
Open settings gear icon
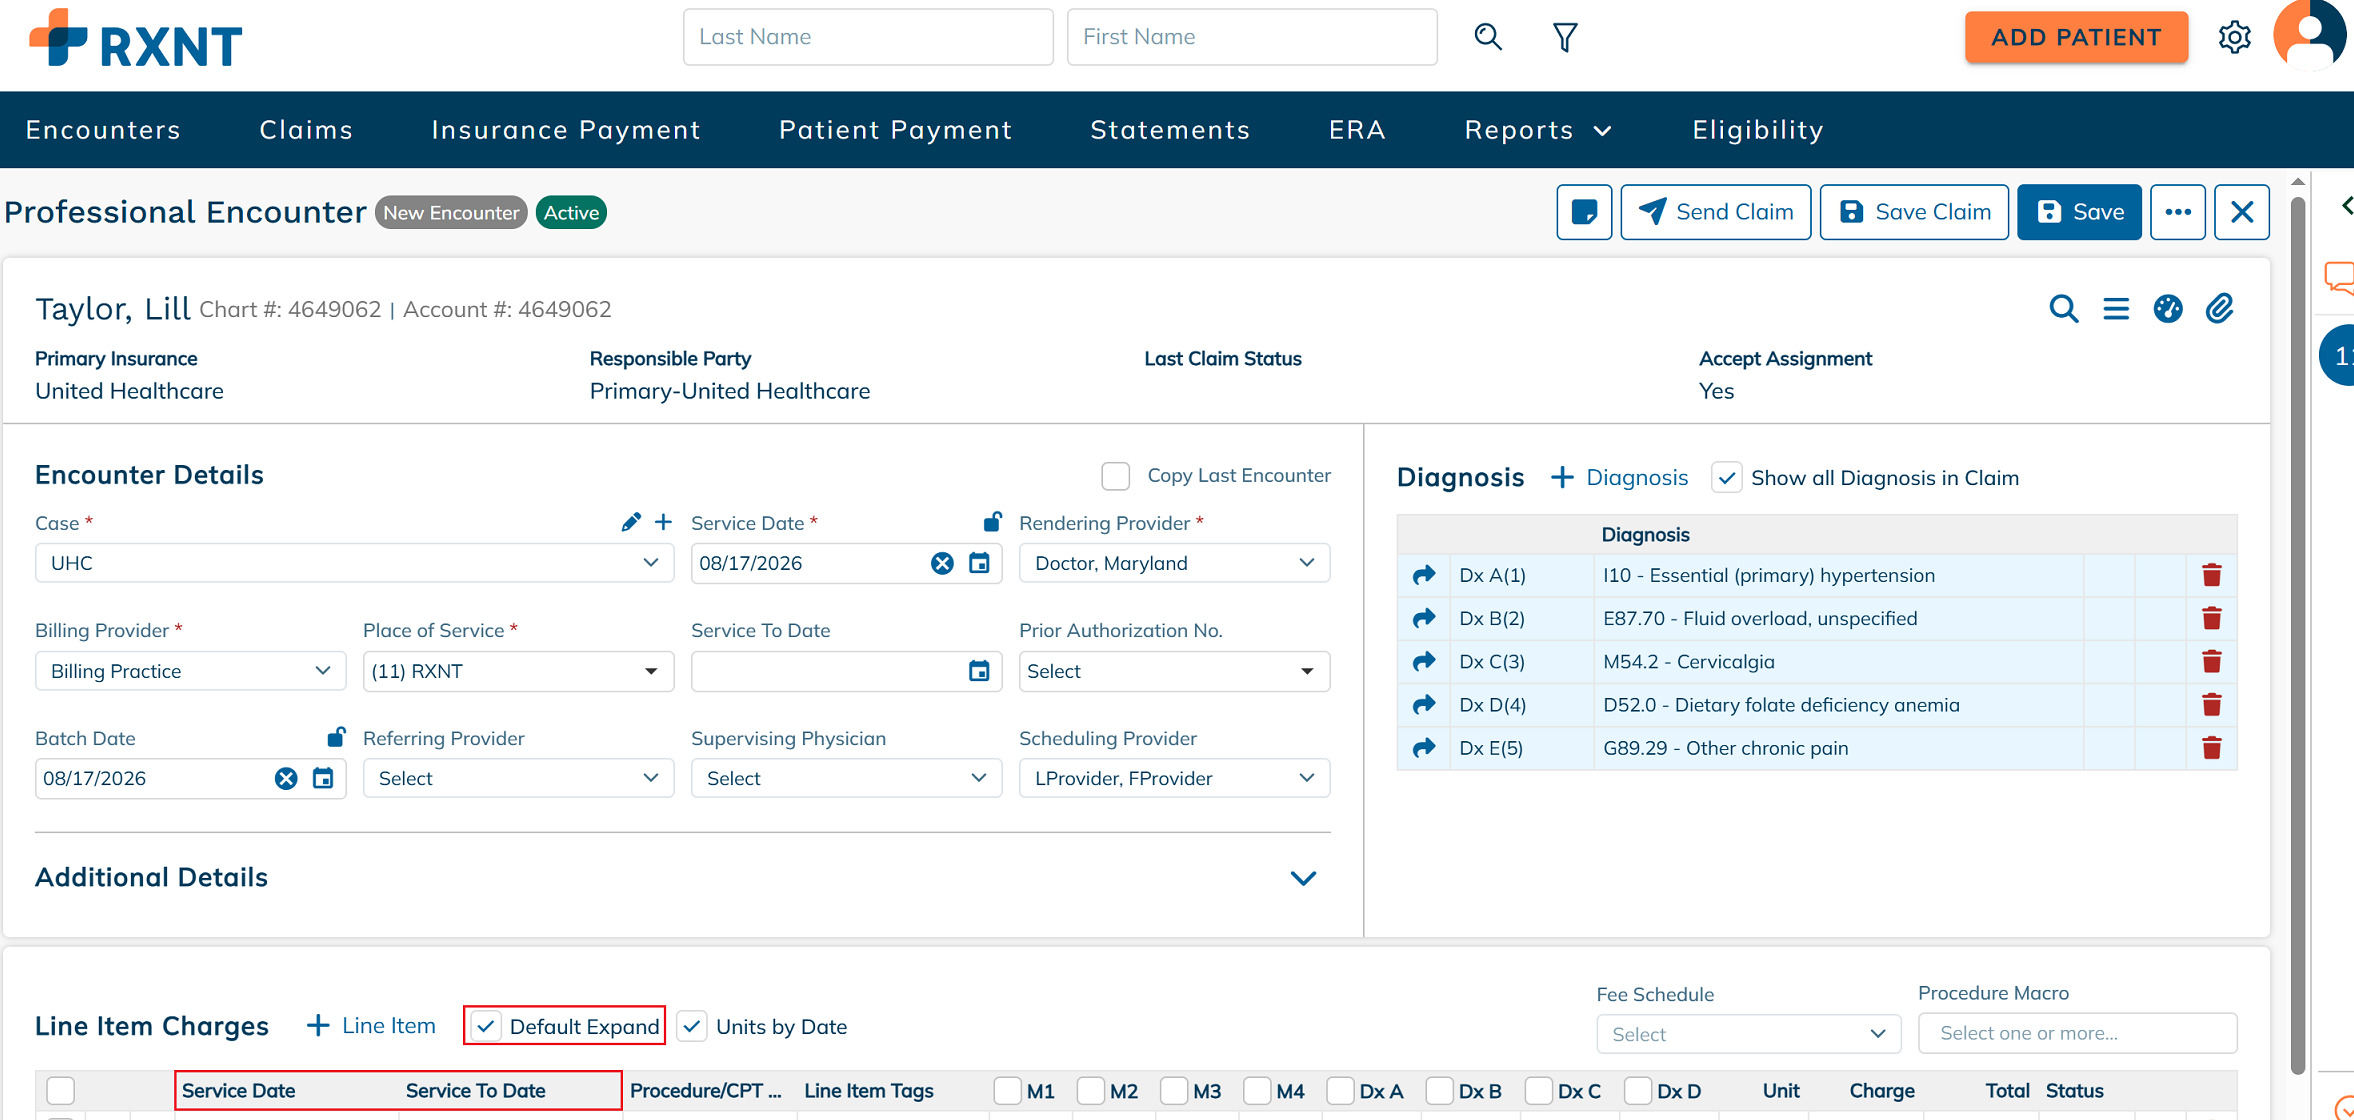(2235, 37)
